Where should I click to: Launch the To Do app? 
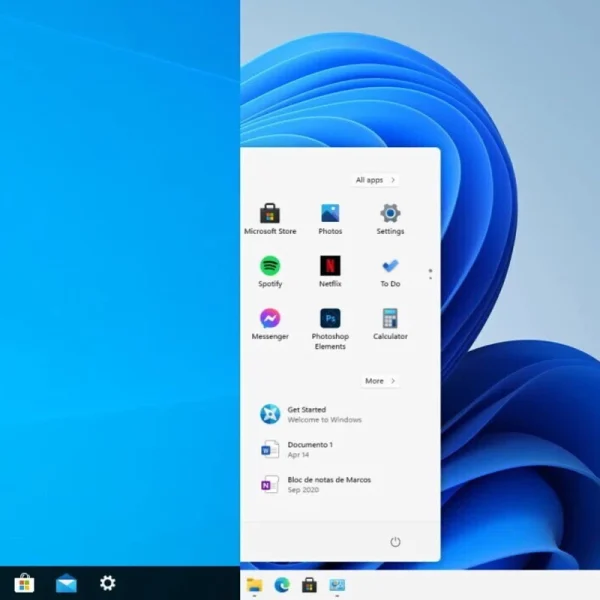pyautogui.click(x=390, y=271)
